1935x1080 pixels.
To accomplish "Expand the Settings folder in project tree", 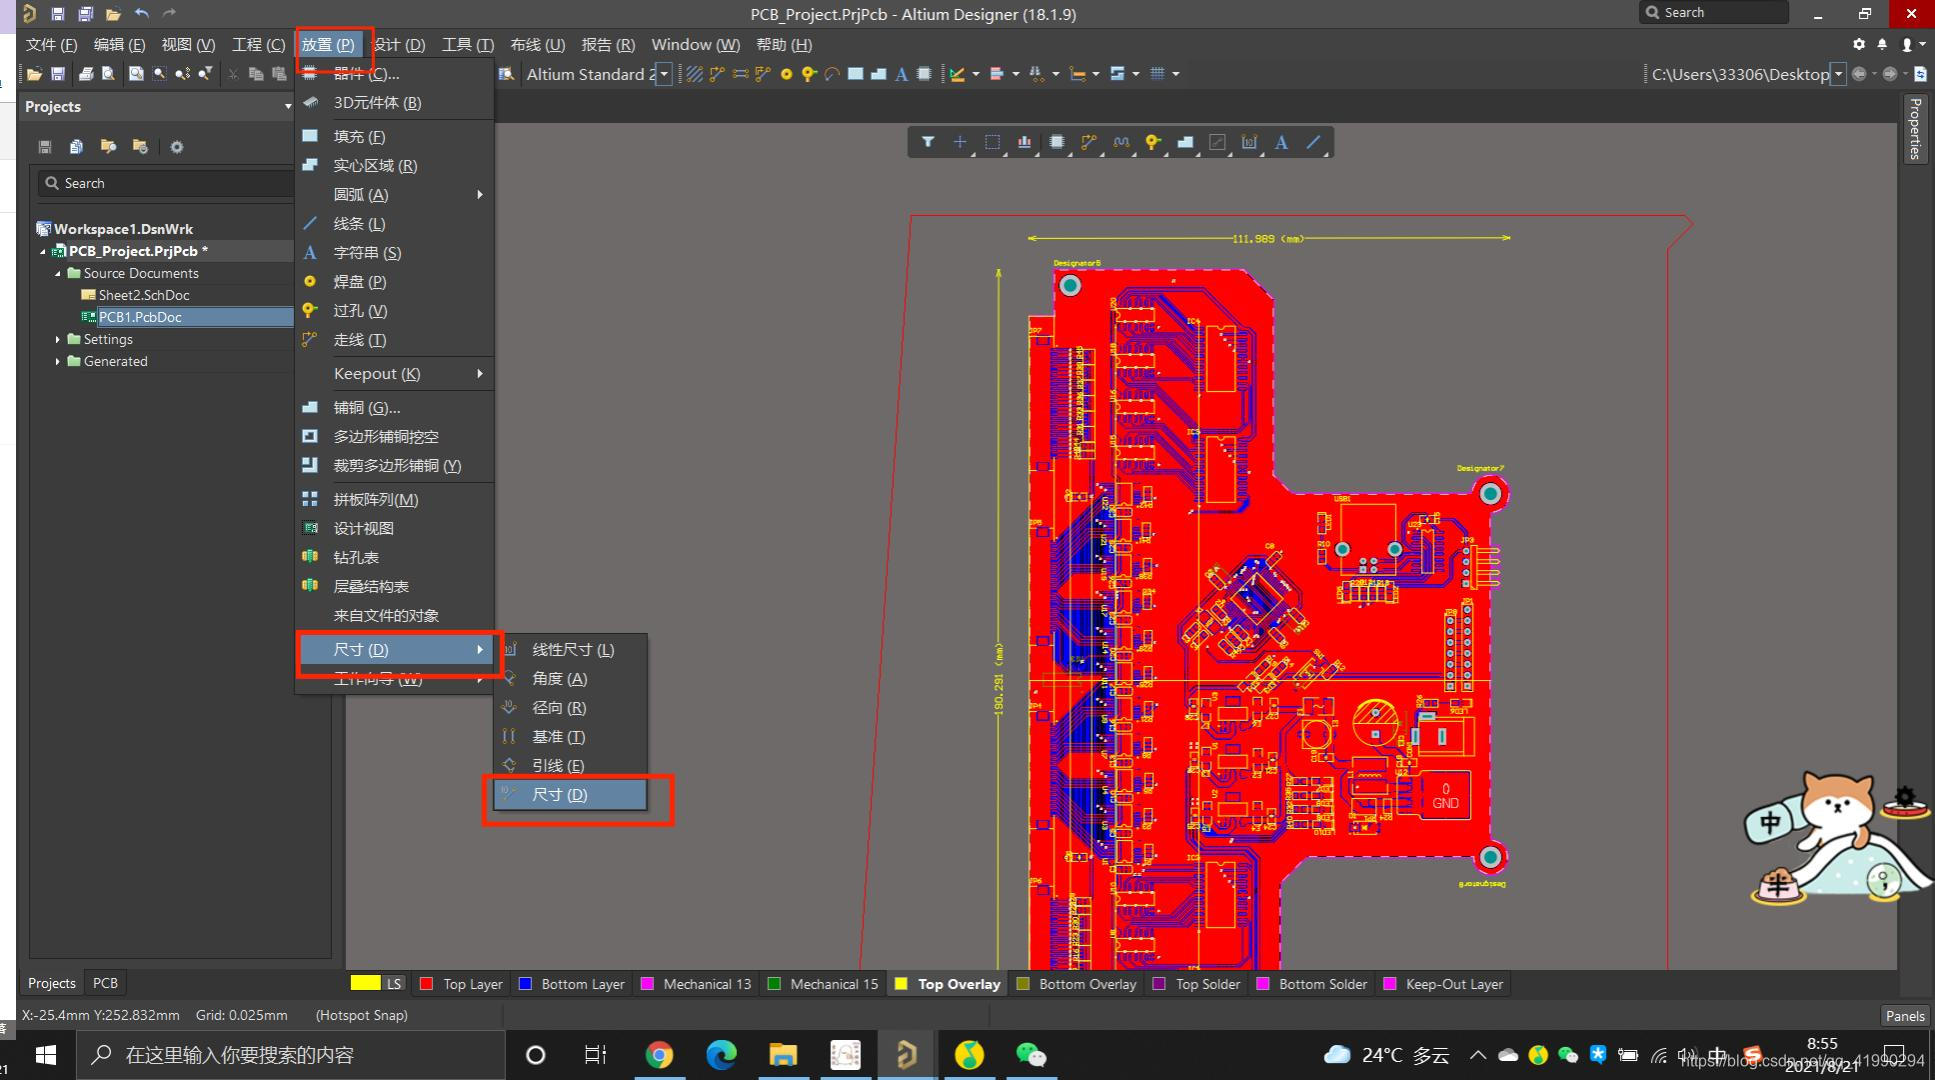I will click(58, 340).
